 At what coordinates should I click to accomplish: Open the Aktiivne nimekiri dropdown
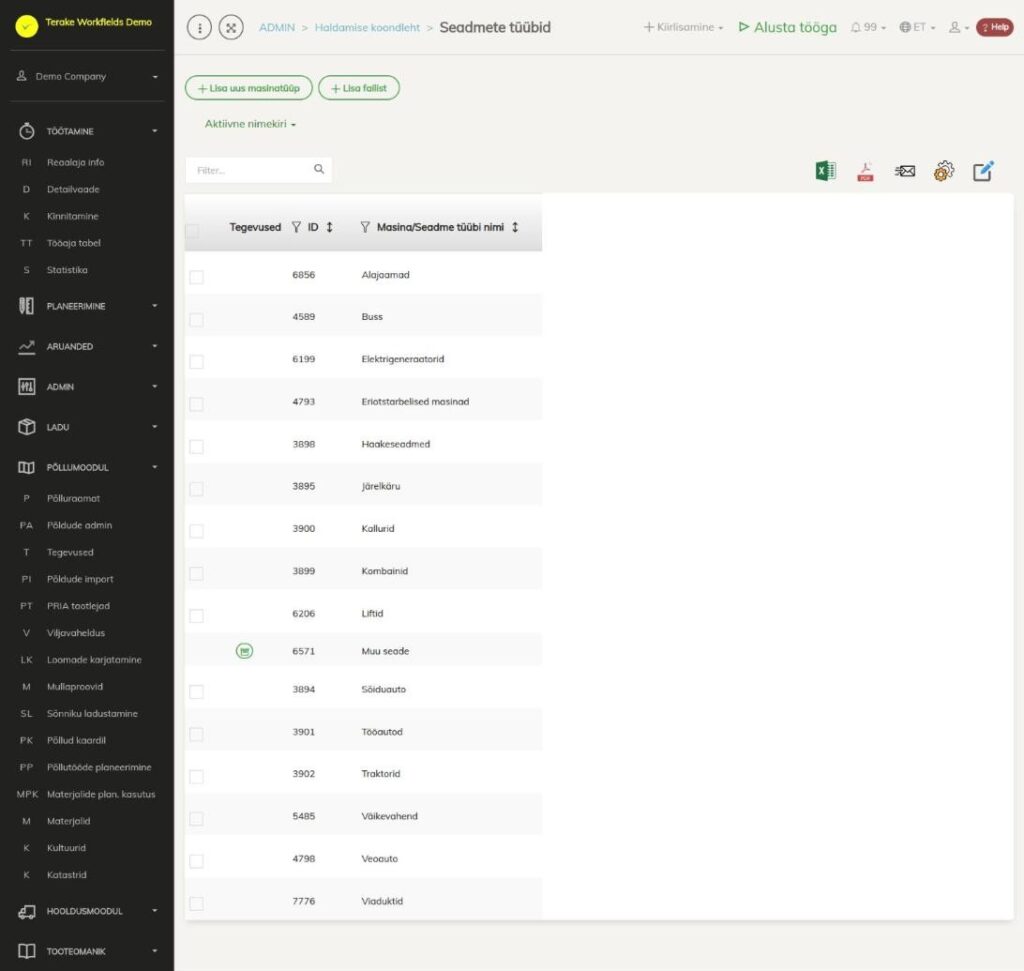(x=250, y=124)
